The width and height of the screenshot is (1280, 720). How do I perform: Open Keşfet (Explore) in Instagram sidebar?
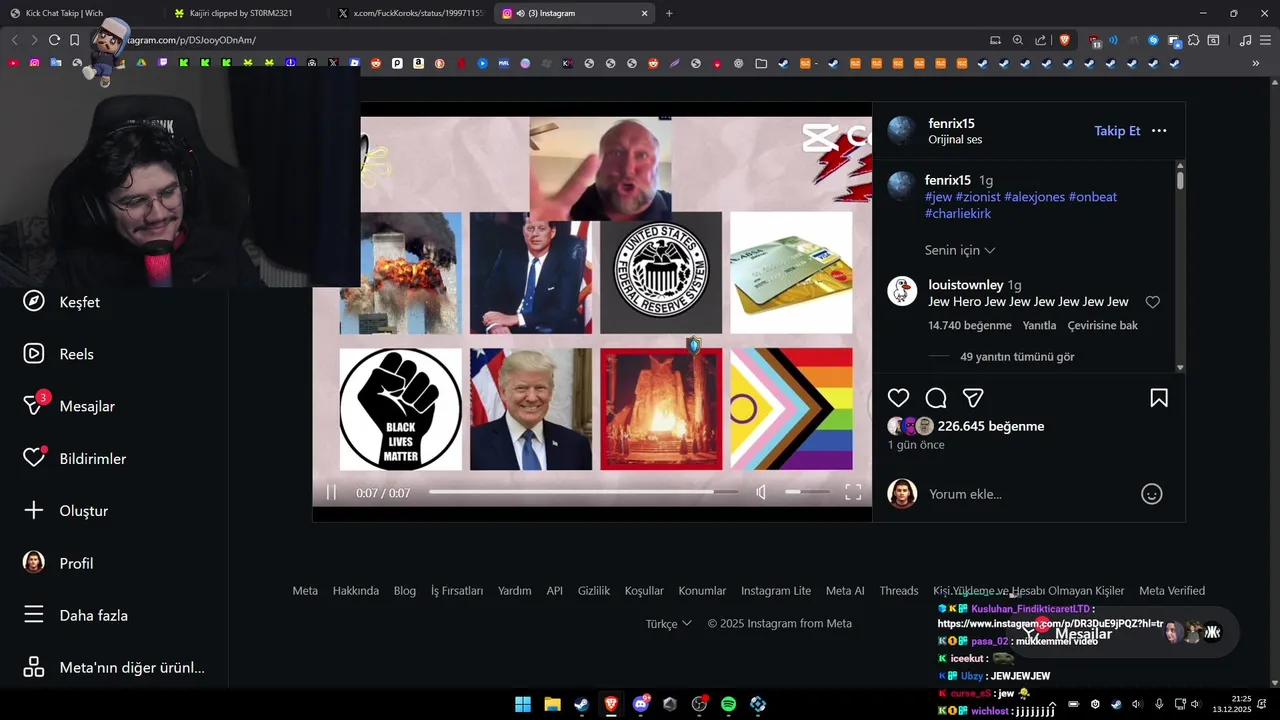(62, 302)
